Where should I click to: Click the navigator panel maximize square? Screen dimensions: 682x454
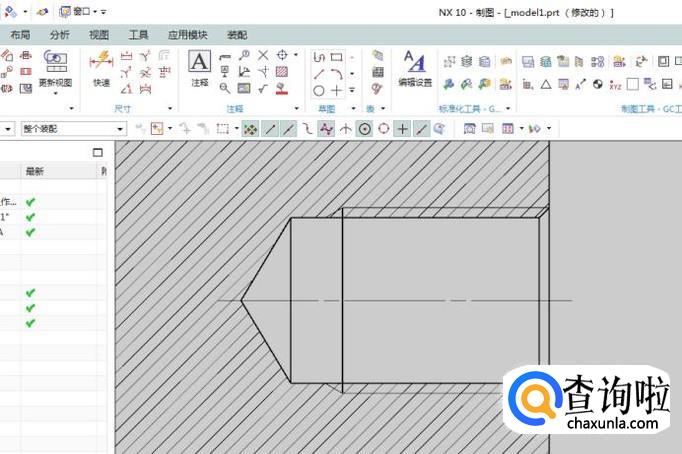pos(98,153)
